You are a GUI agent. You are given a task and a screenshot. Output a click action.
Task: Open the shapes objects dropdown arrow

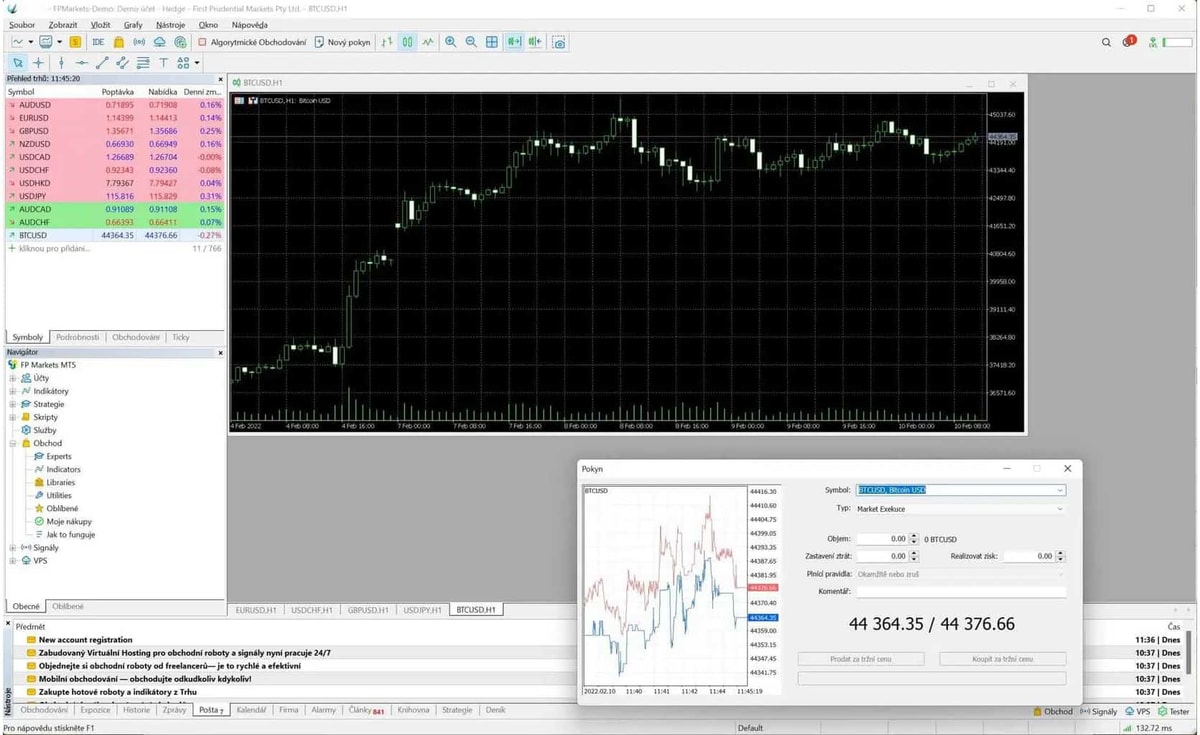(x=197, y=62)
